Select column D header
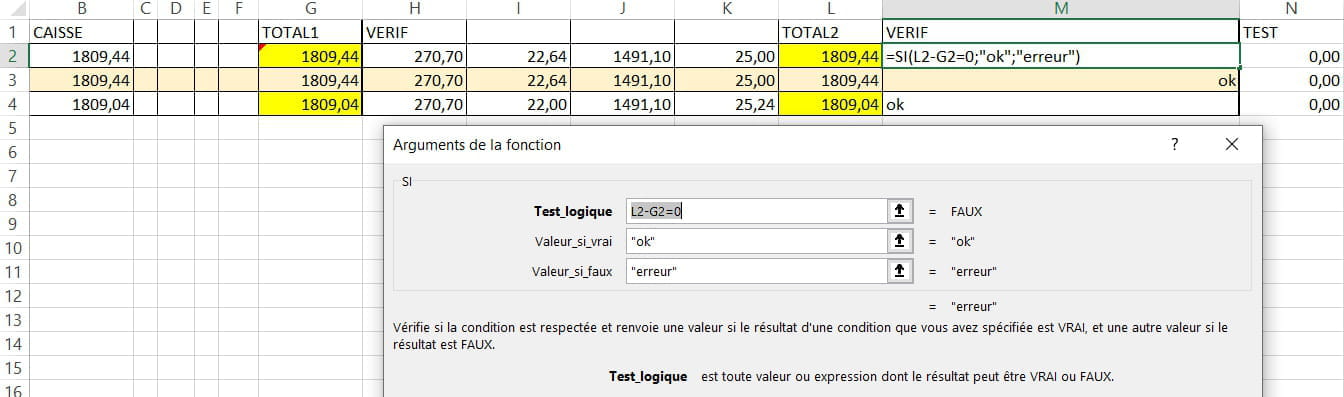Viewport: 1344px width, 397px height. 176,9
